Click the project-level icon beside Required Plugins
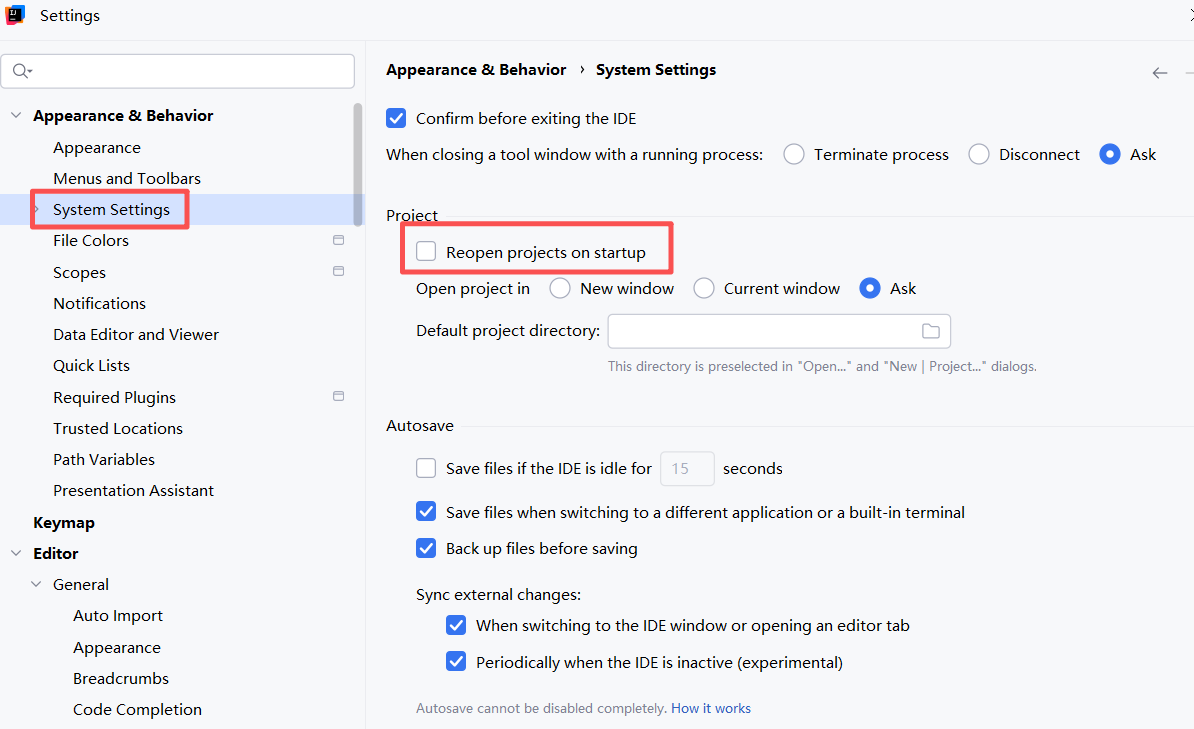1194x729 pixels. (x=339, y=396)
